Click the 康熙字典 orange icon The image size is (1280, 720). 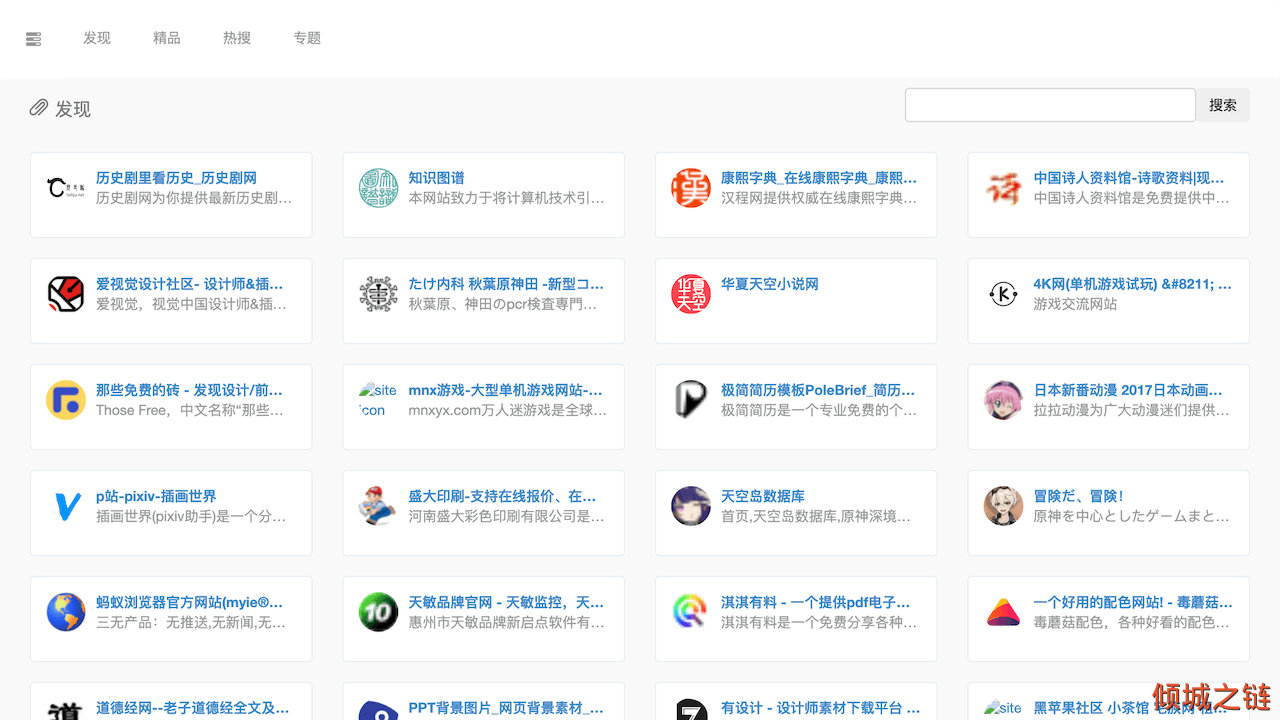pyautogui.click(x=691, y=188)
